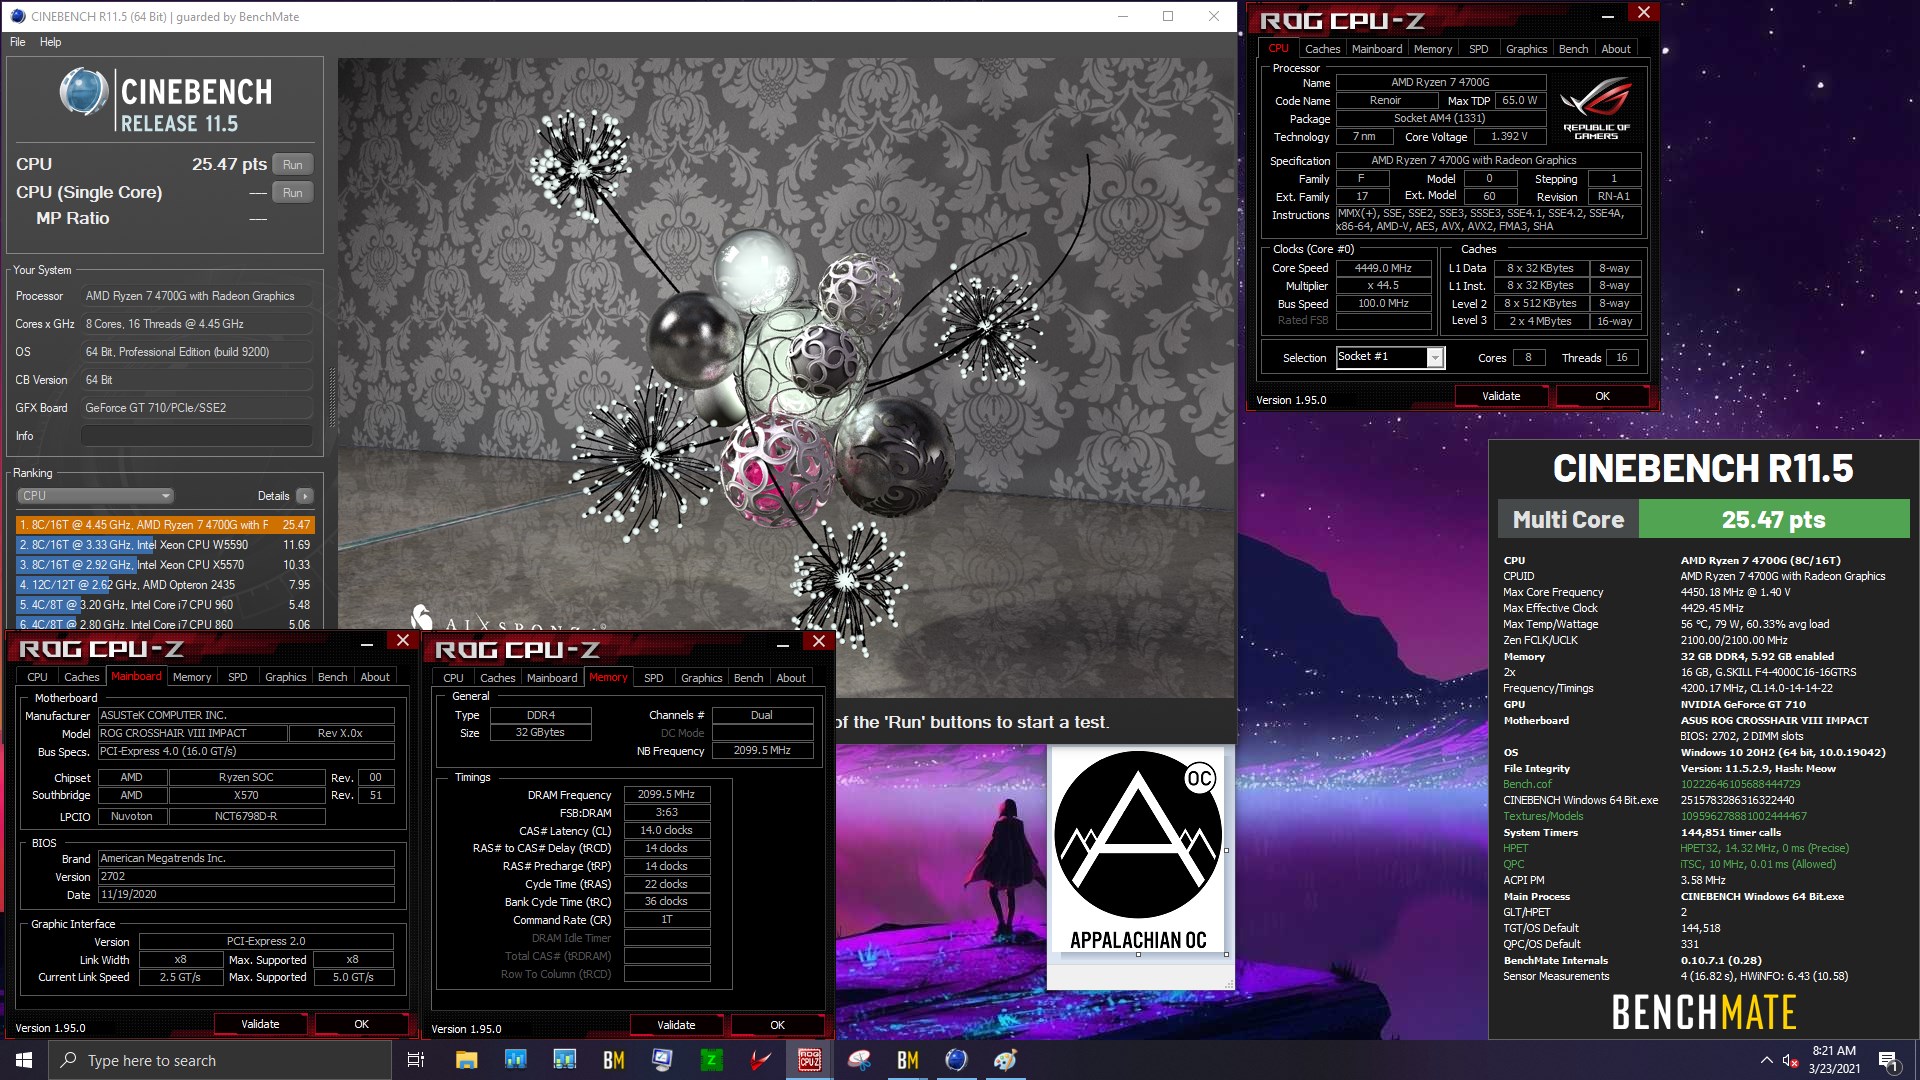Click the QPC entry in BenchMate panel

point(1513,864)
